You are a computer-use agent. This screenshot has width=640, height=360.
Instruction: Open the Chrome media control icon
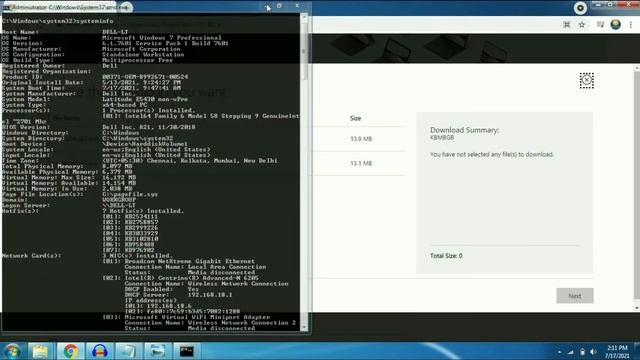pos(600,24)
